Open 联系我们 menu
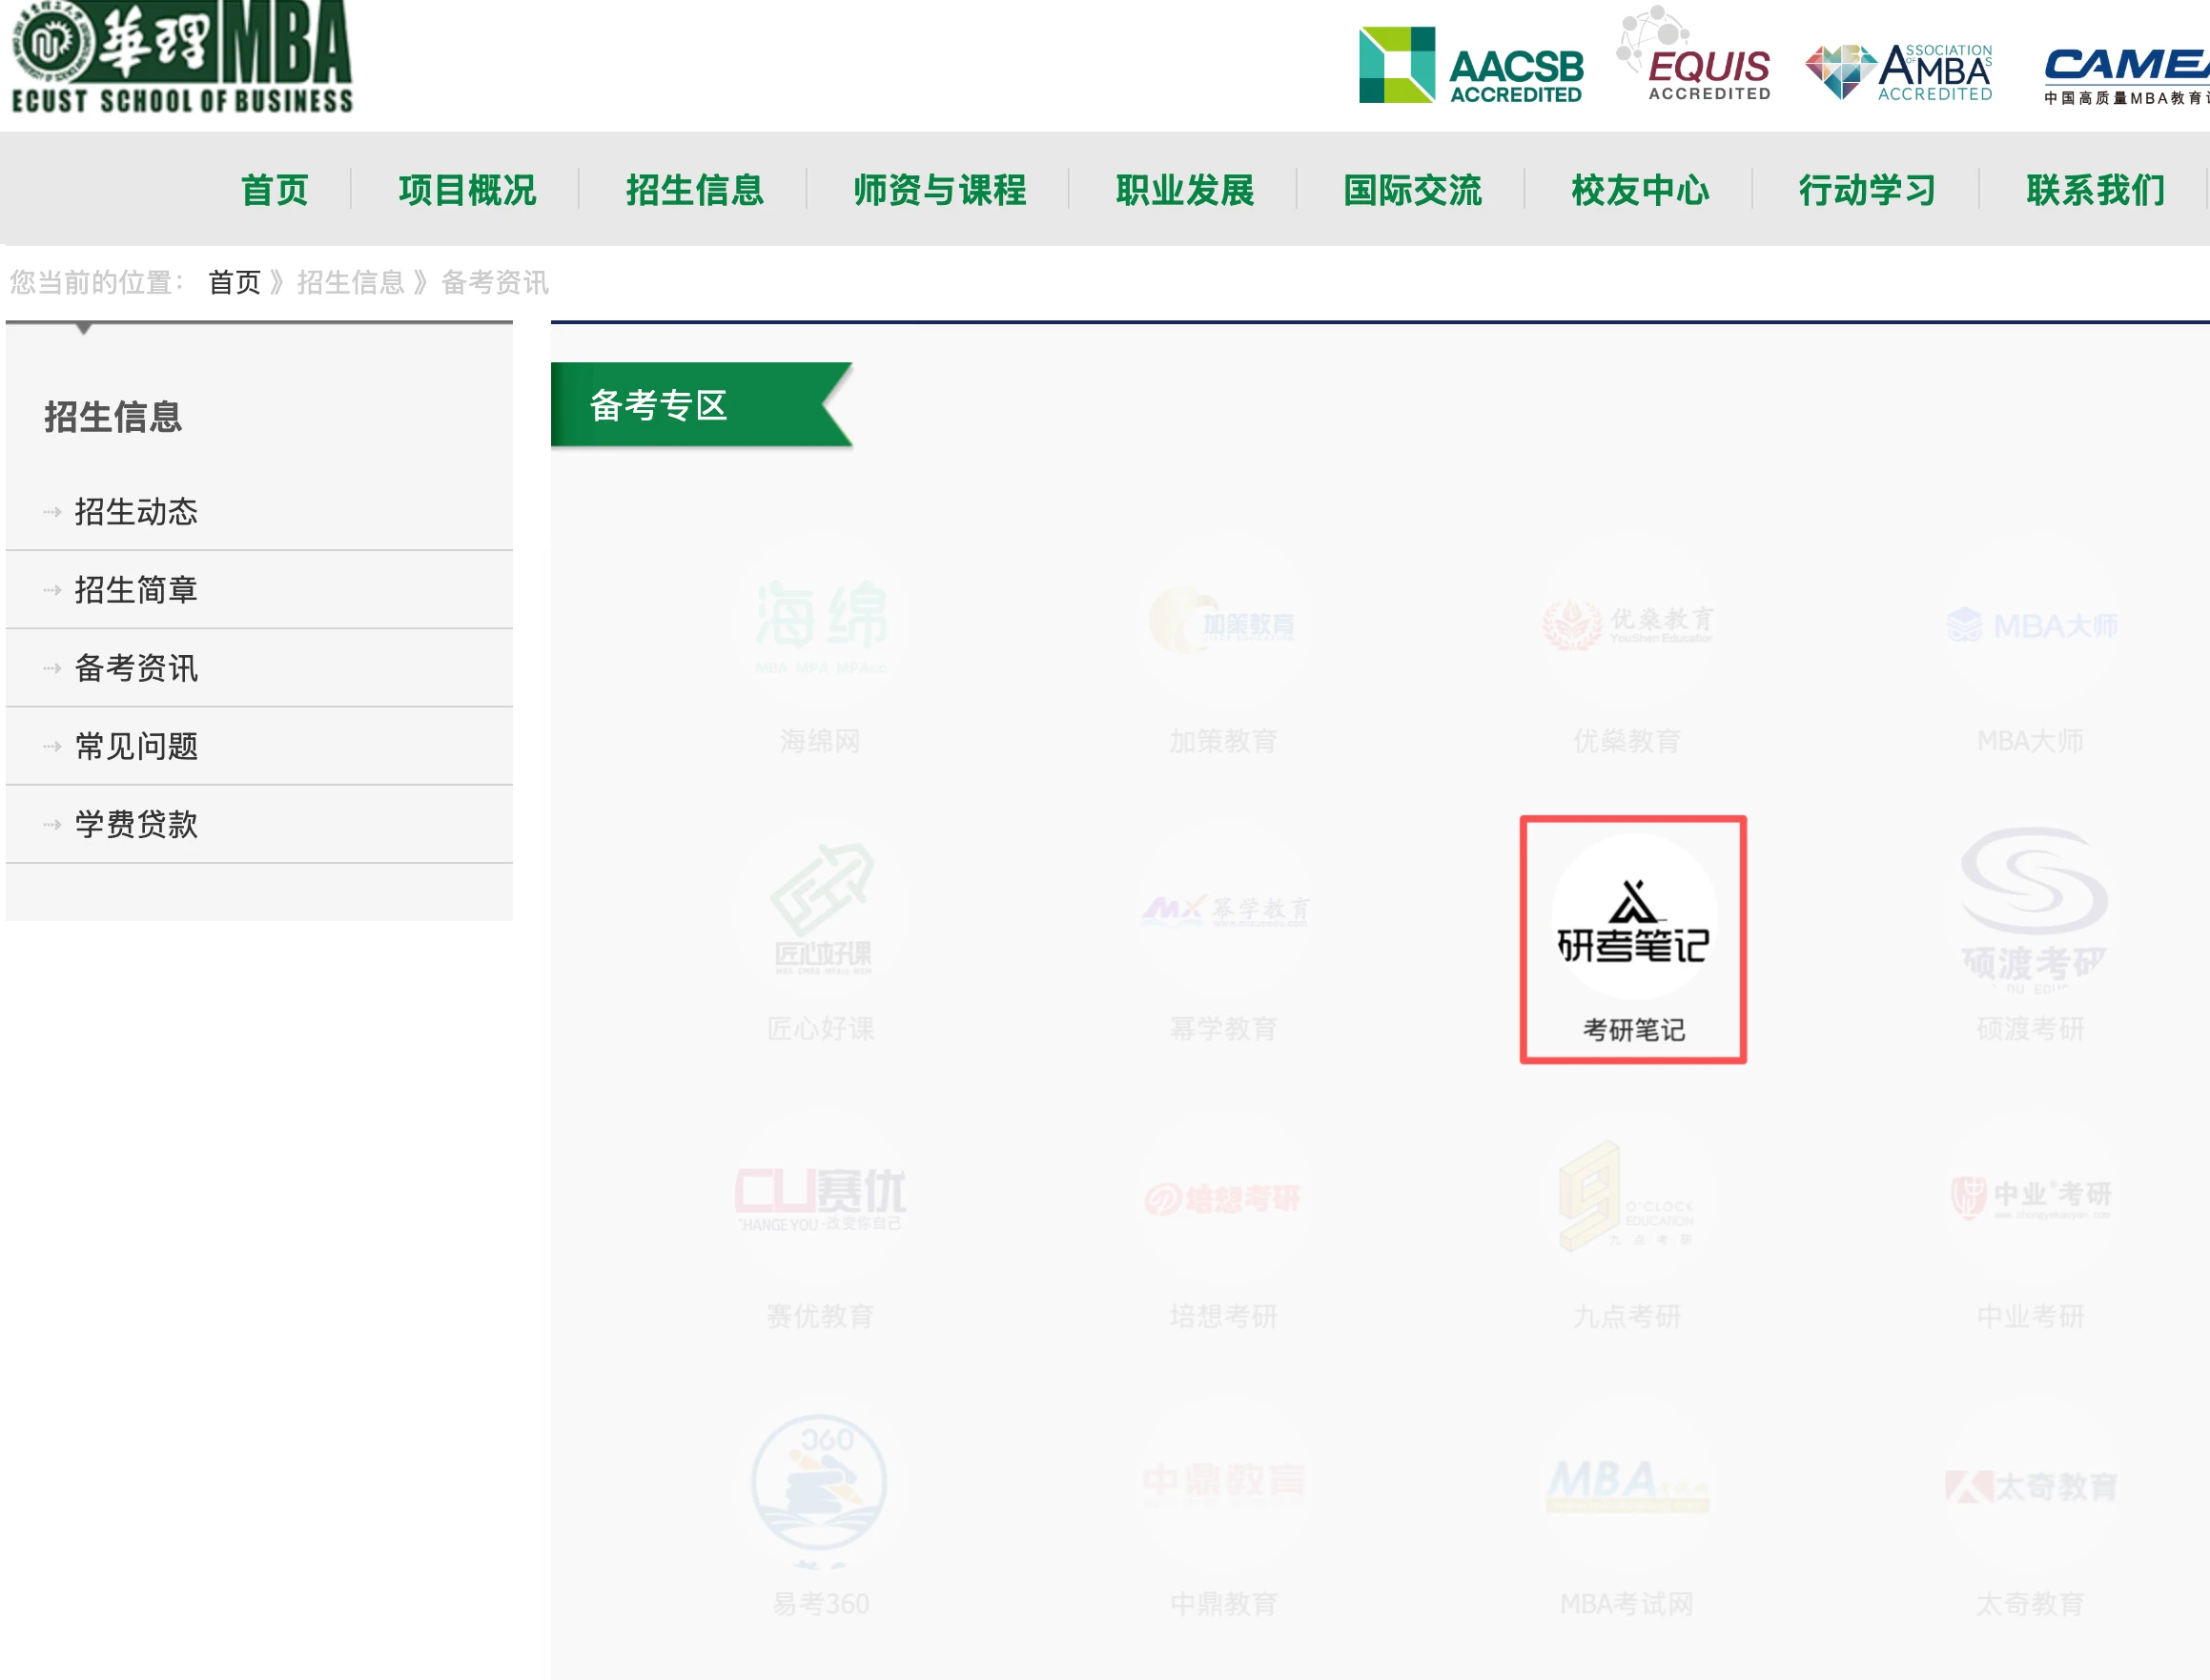The width and height of the screenshot is (2210, 1680). click(2096, 189)
